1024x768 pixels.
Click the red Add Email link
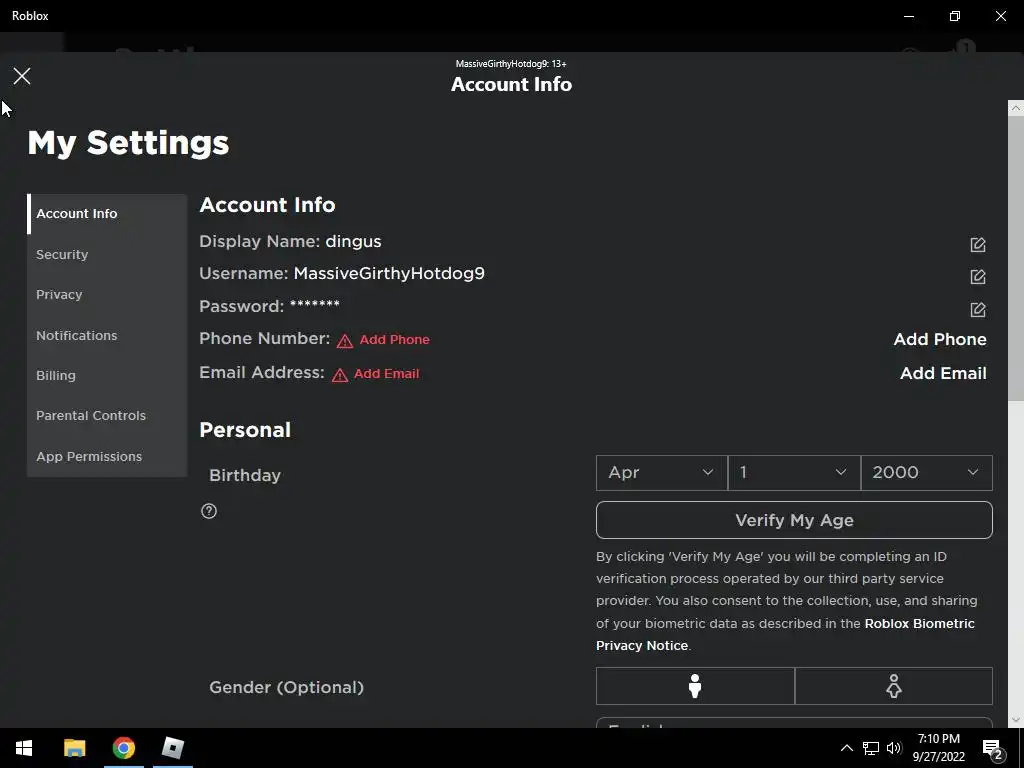pyautogui.click(x=387, y=374)
